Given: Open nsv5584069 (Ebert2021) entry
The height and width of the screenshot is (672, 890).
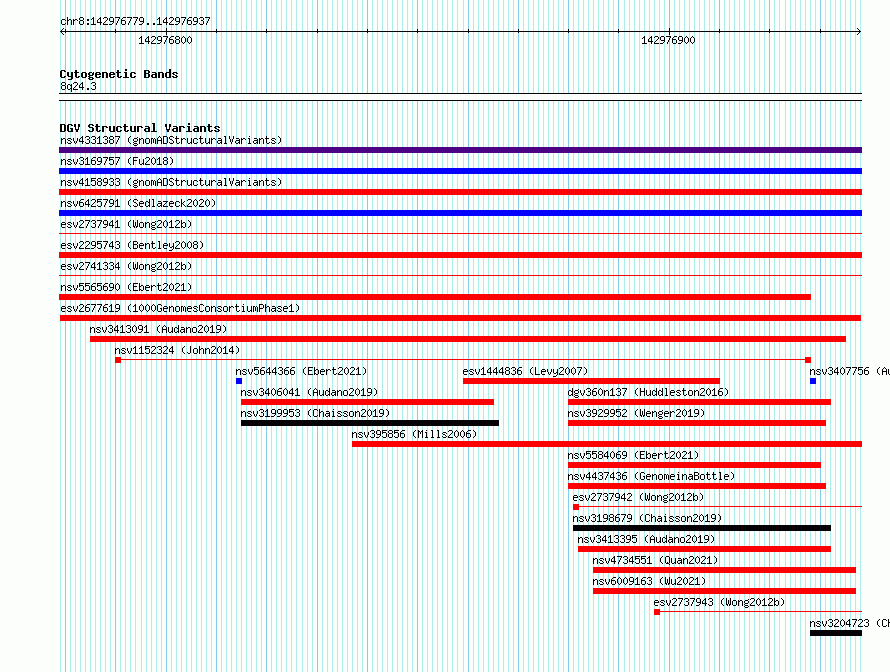Looking at the screenshot, I should point(633,455).
